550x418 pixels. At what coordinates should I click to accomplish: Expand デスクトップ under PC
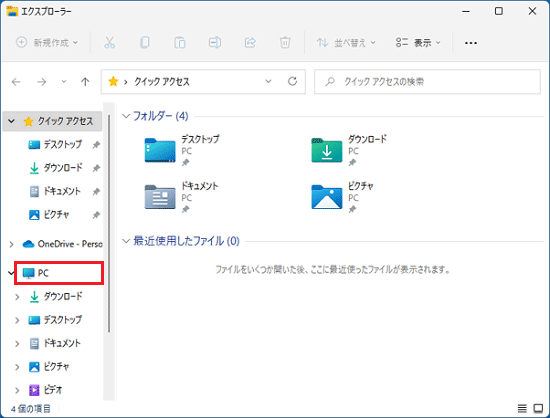click(x=17, y=320)
